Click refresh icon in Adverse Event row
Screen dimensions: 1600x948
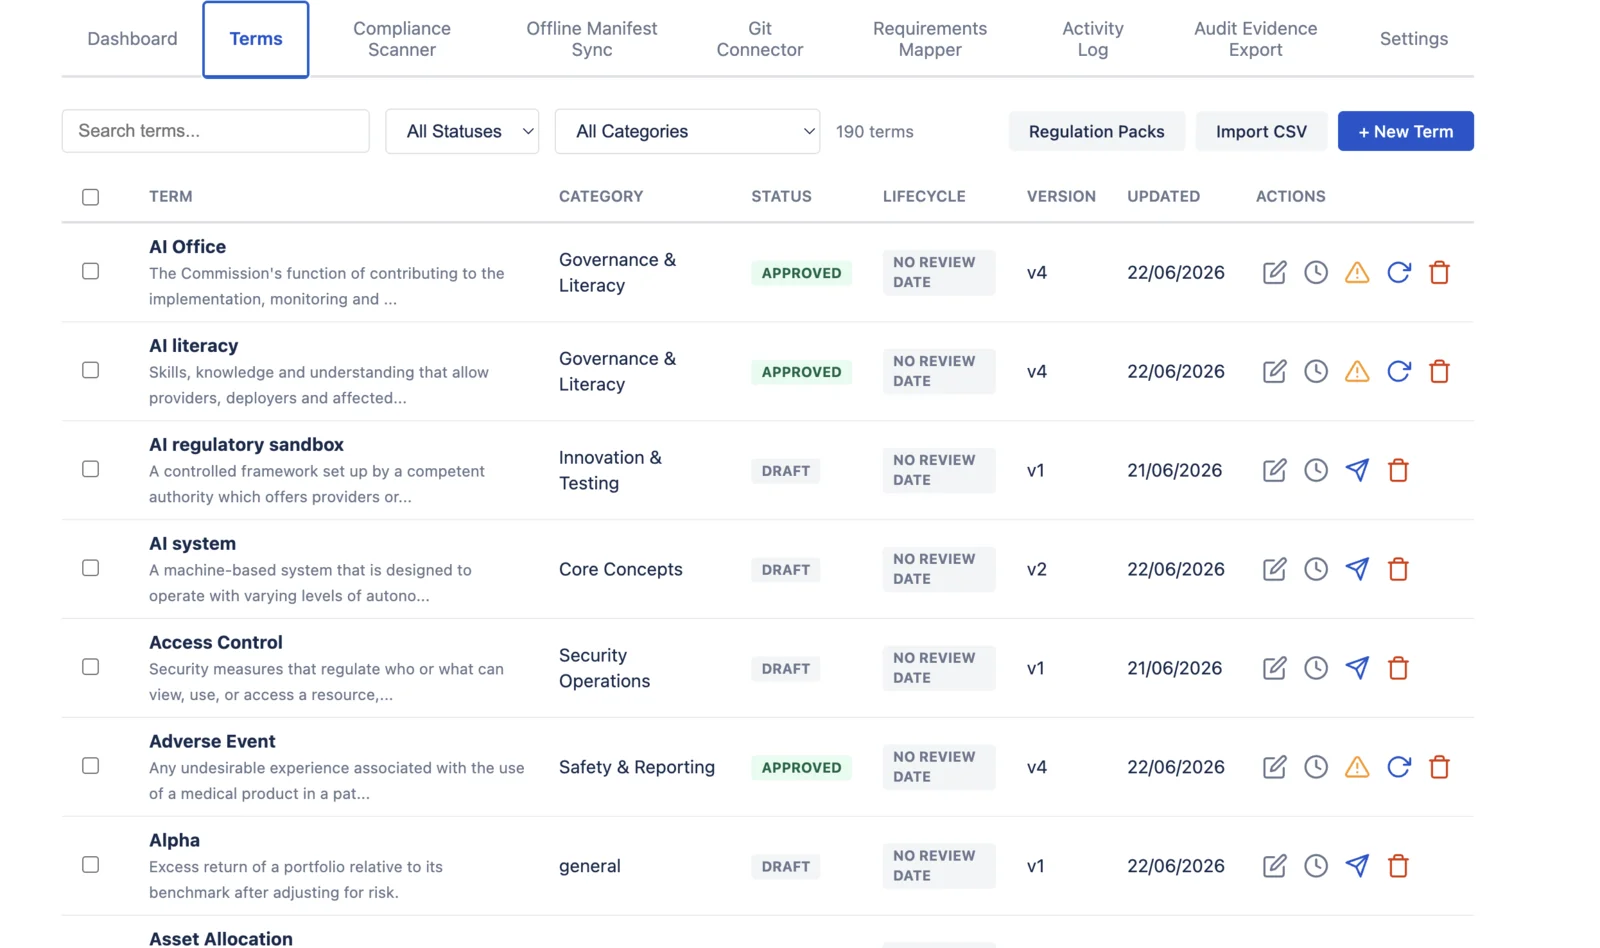pyautogui.click(x=1399, y=767)
